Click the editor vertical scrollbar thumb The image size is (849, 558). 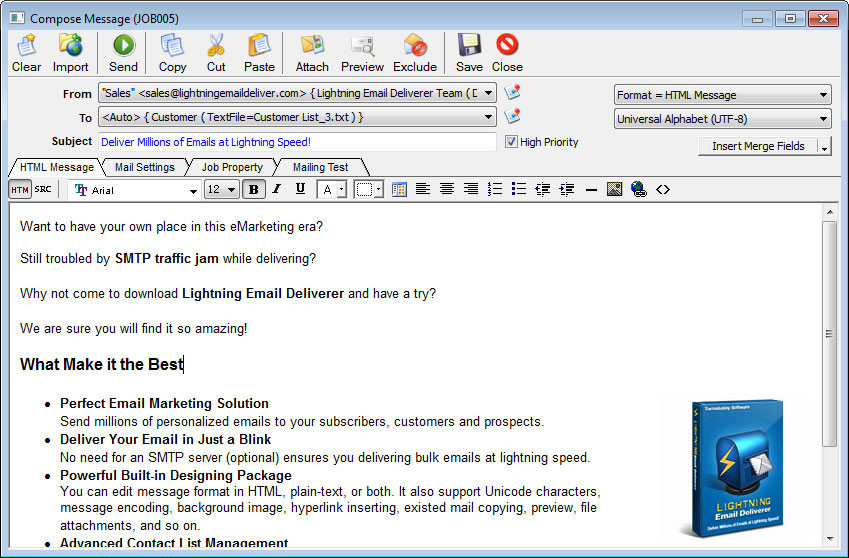(x=829, y=334)
